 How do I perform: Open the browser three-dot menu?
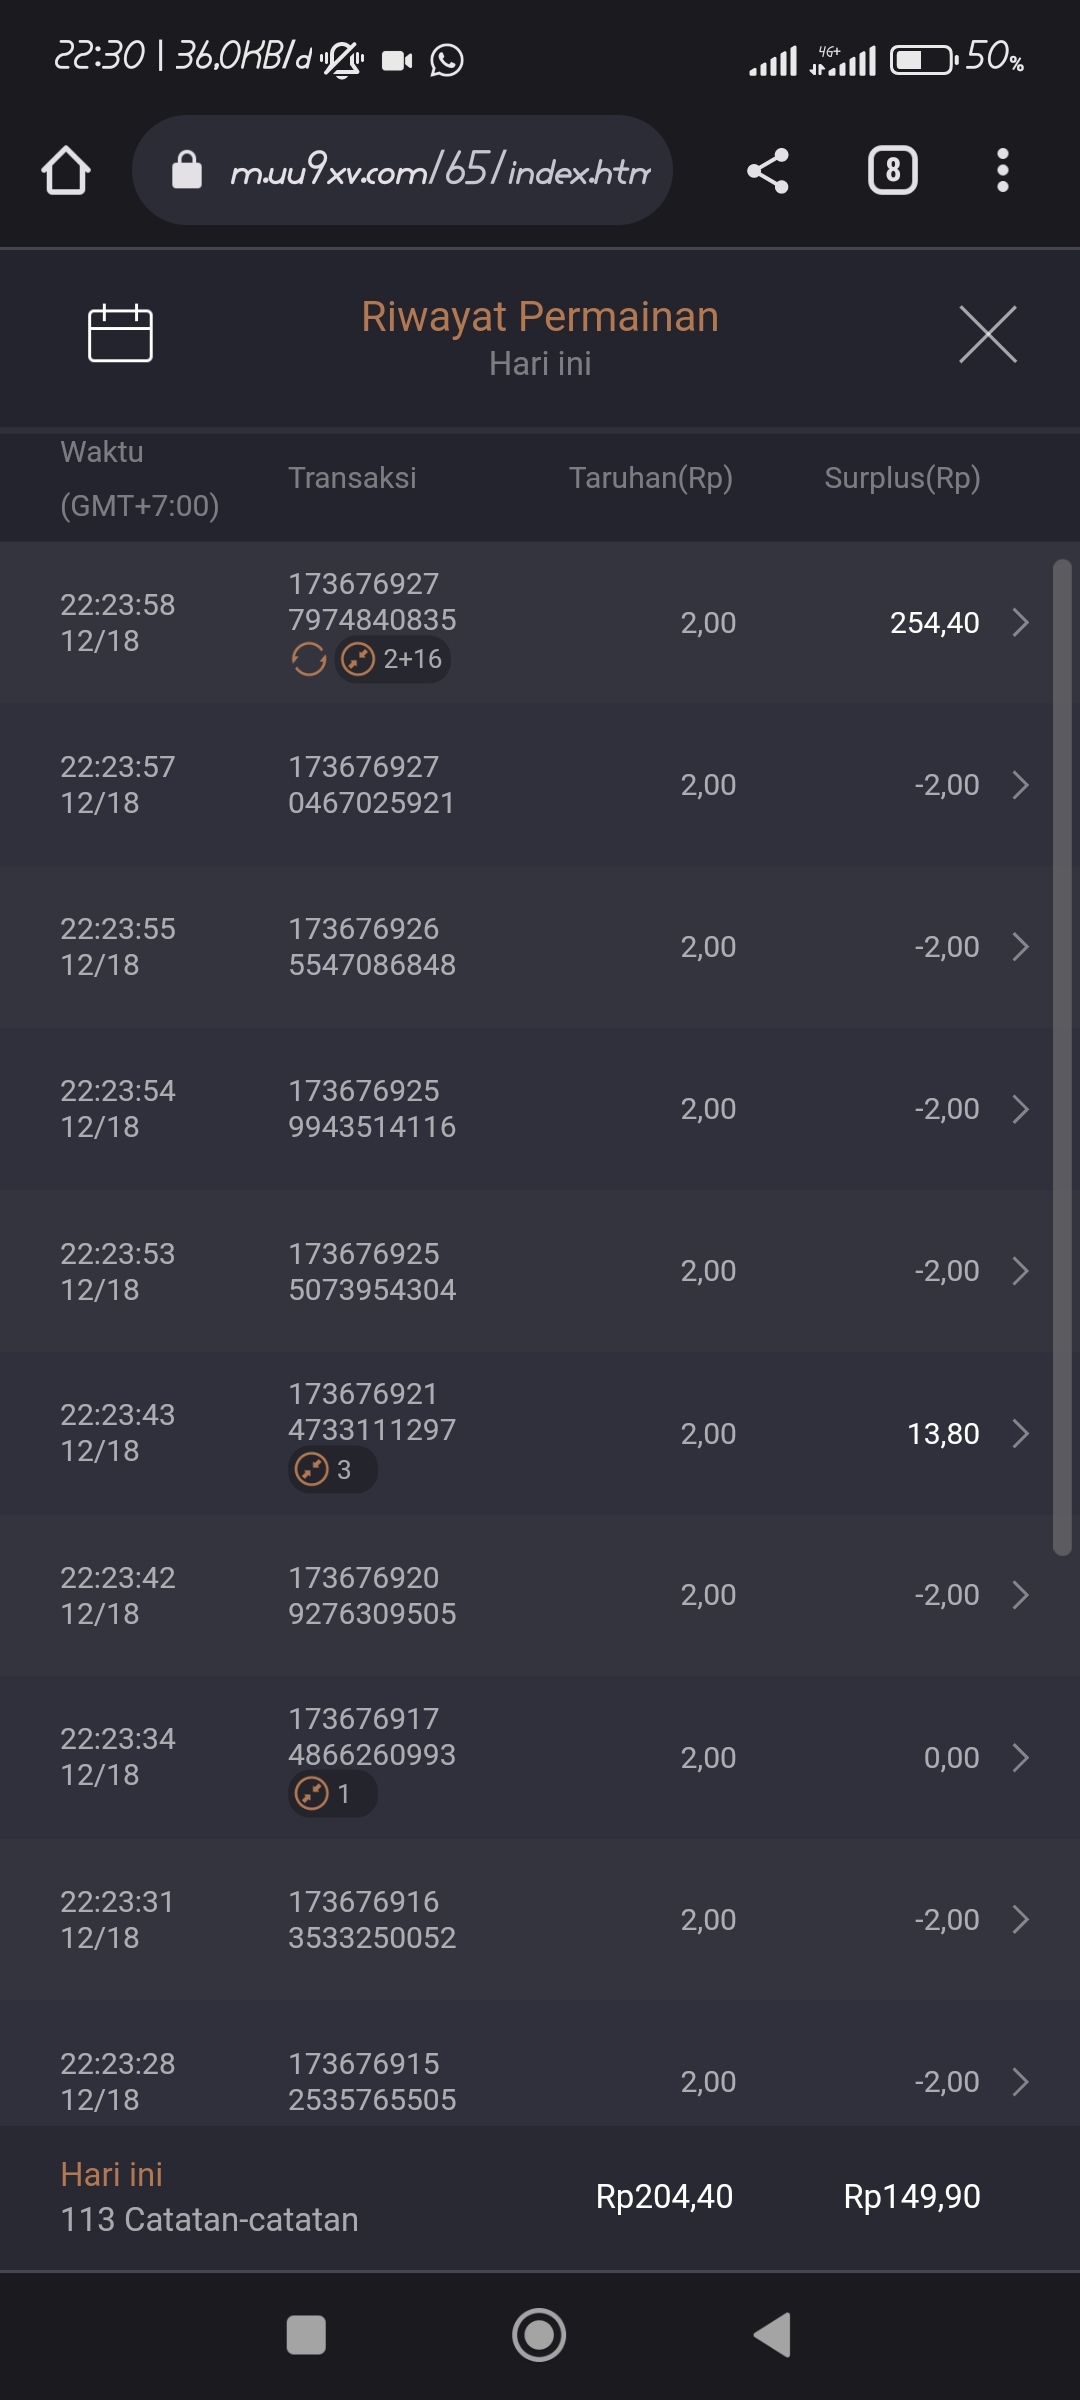[x=1002, y=170]
